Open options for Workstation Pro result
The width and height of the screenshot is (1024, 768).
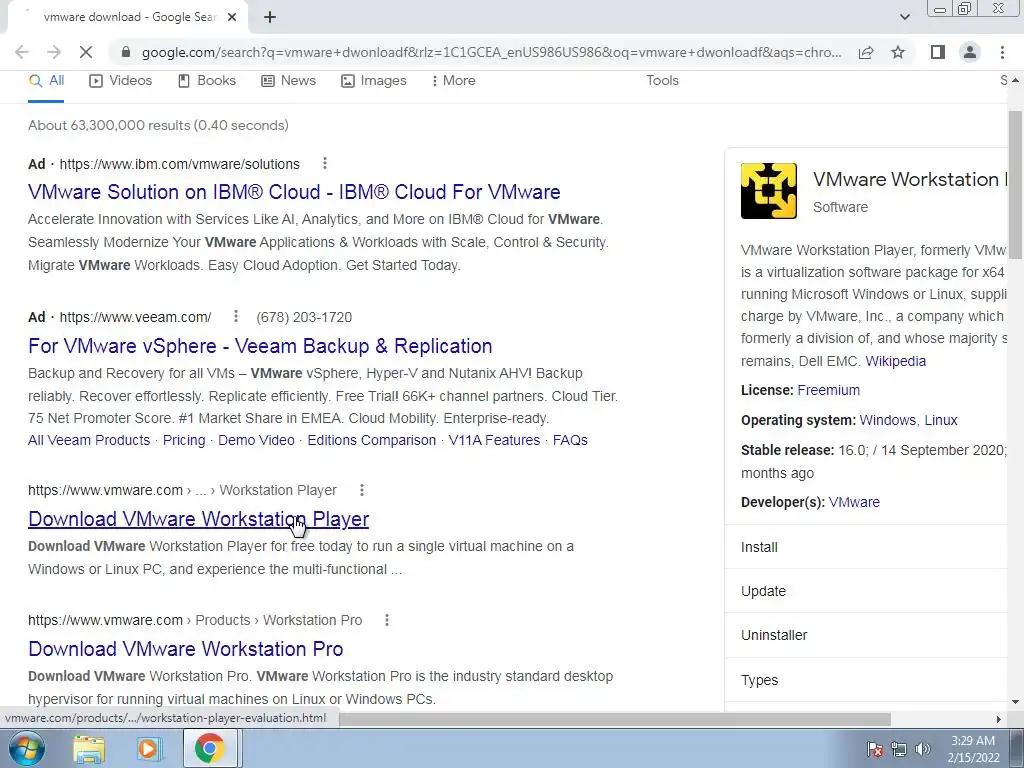tap(387, 620)
